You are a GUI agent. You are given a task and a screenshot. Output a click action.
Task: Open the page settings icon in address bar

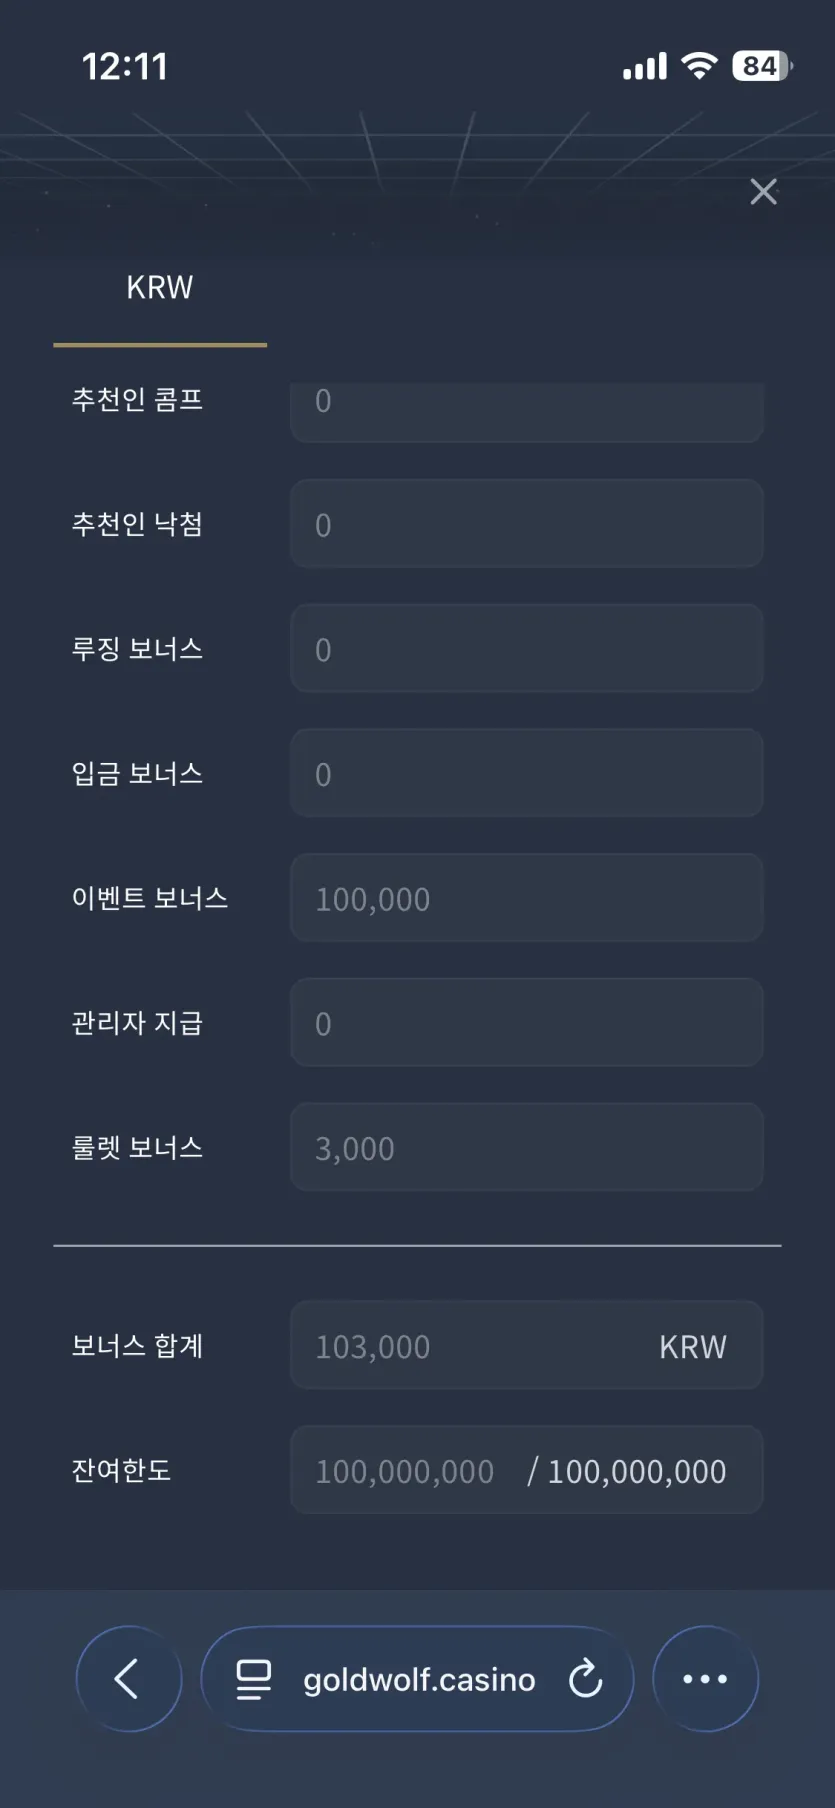(253, 1679)
